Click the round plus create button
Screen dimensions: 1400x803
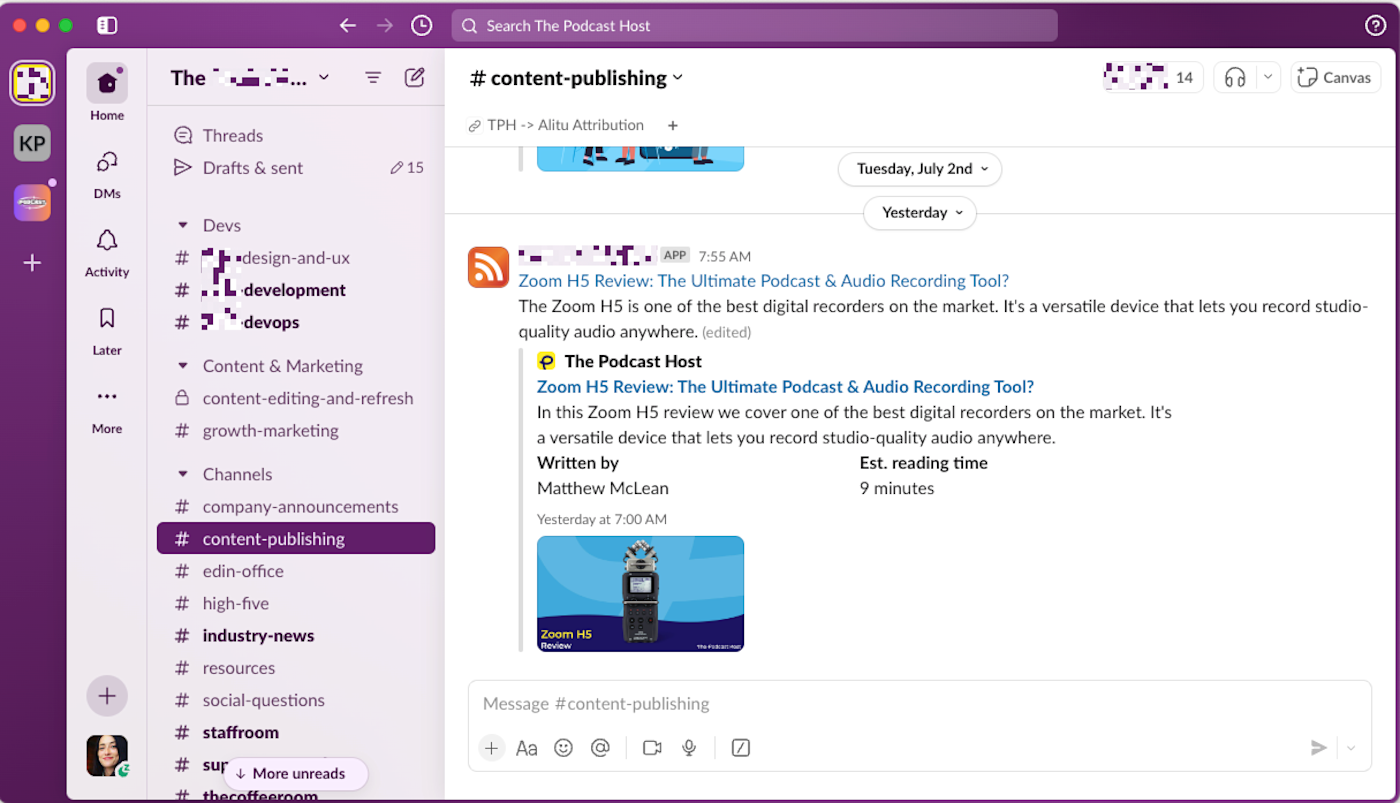coord(107,696)
